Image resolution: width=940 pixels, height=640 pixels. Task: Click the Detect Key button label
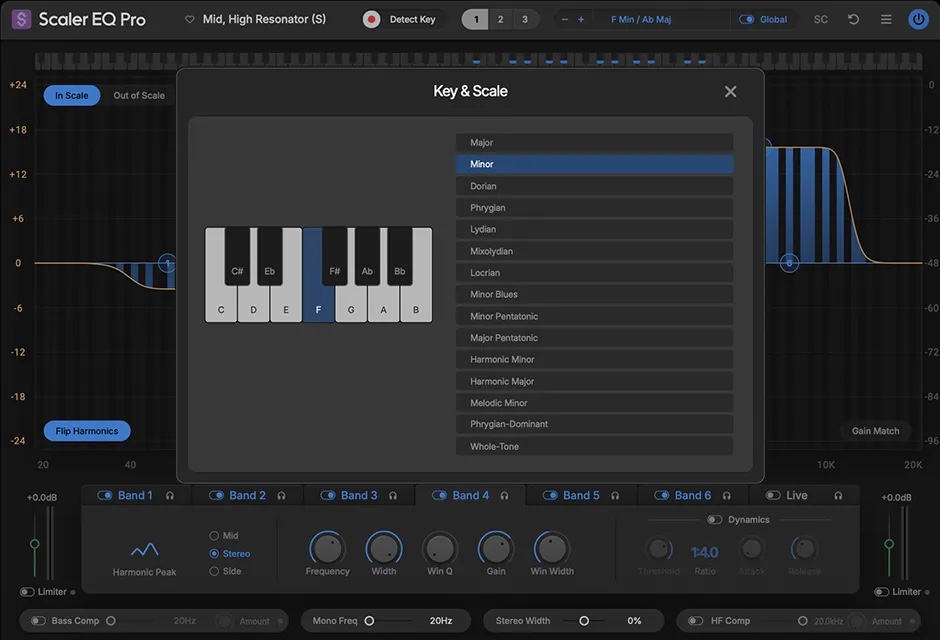click(412, 19)
